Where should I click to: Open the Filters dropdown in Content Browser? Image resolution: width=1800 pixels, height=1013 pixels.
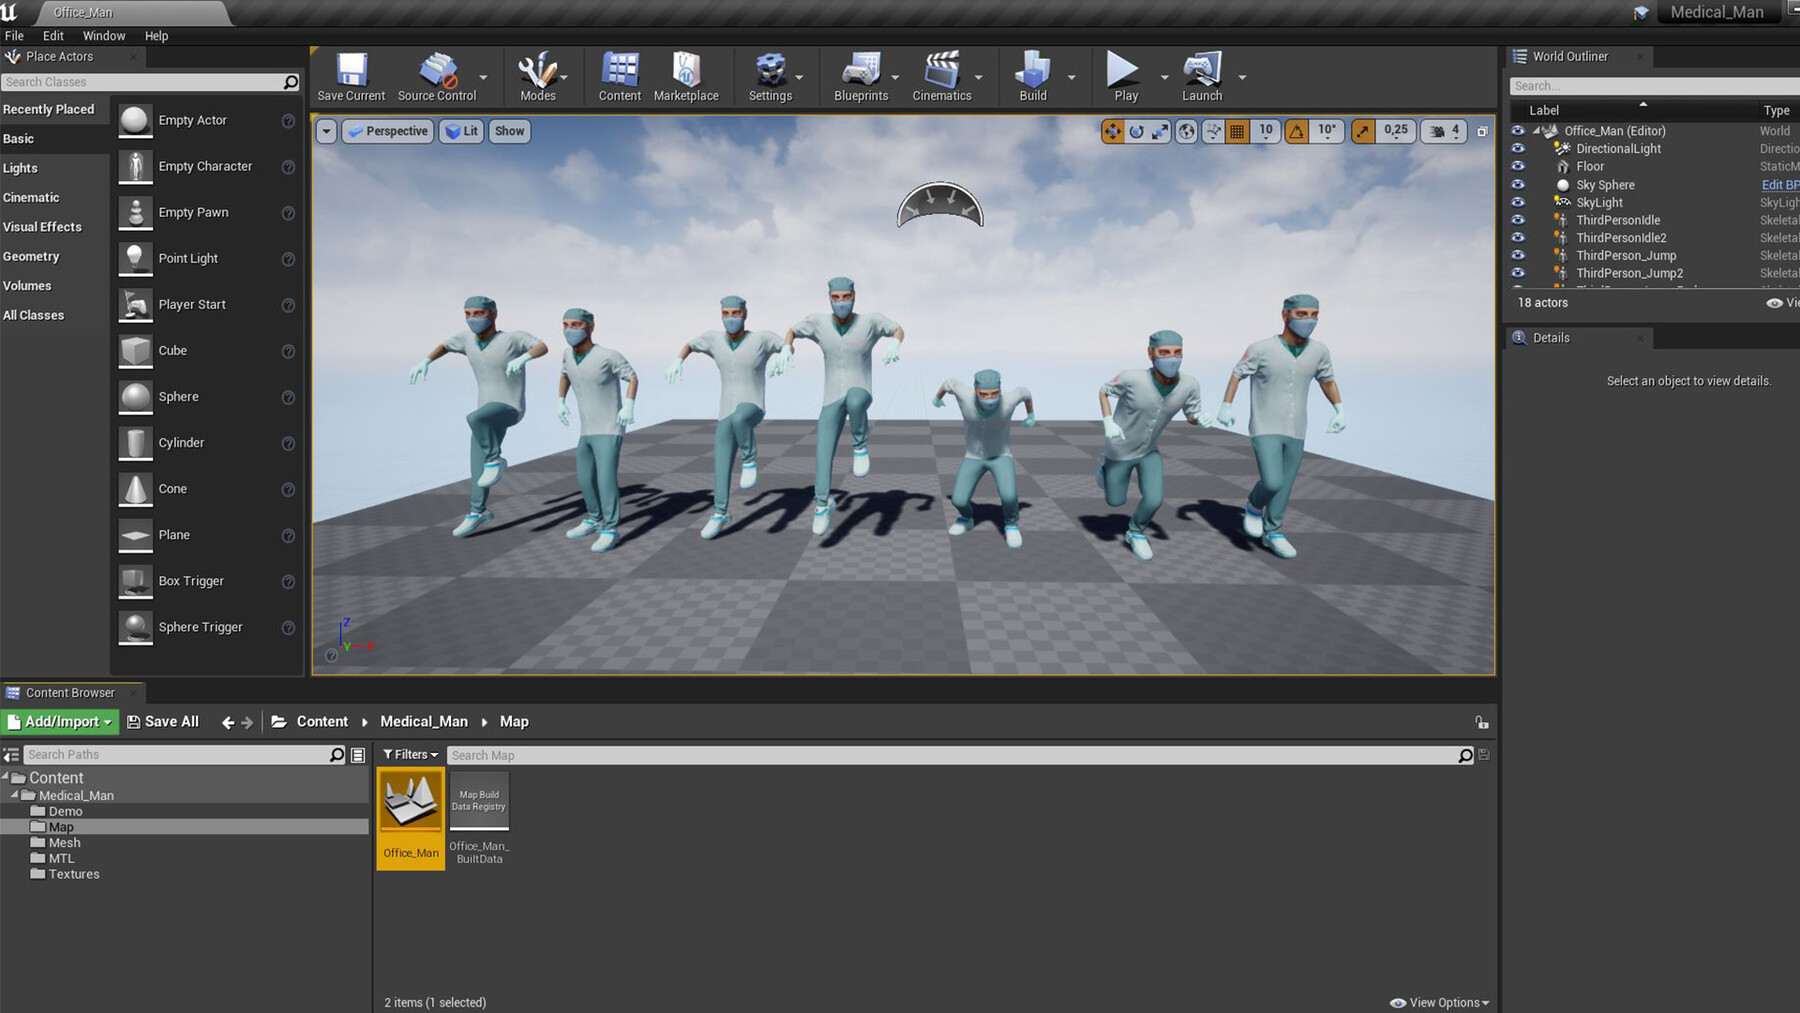408,754
